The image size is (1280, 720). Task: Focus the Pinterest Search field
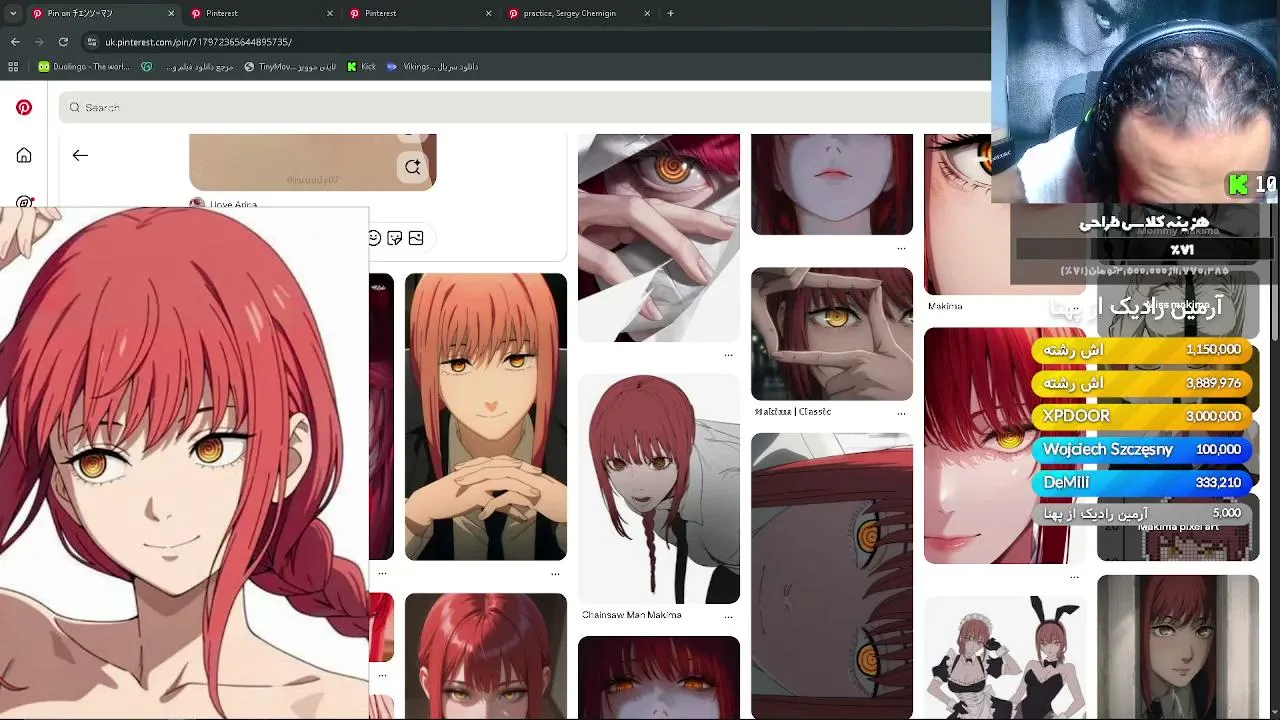tap(525, 107)
